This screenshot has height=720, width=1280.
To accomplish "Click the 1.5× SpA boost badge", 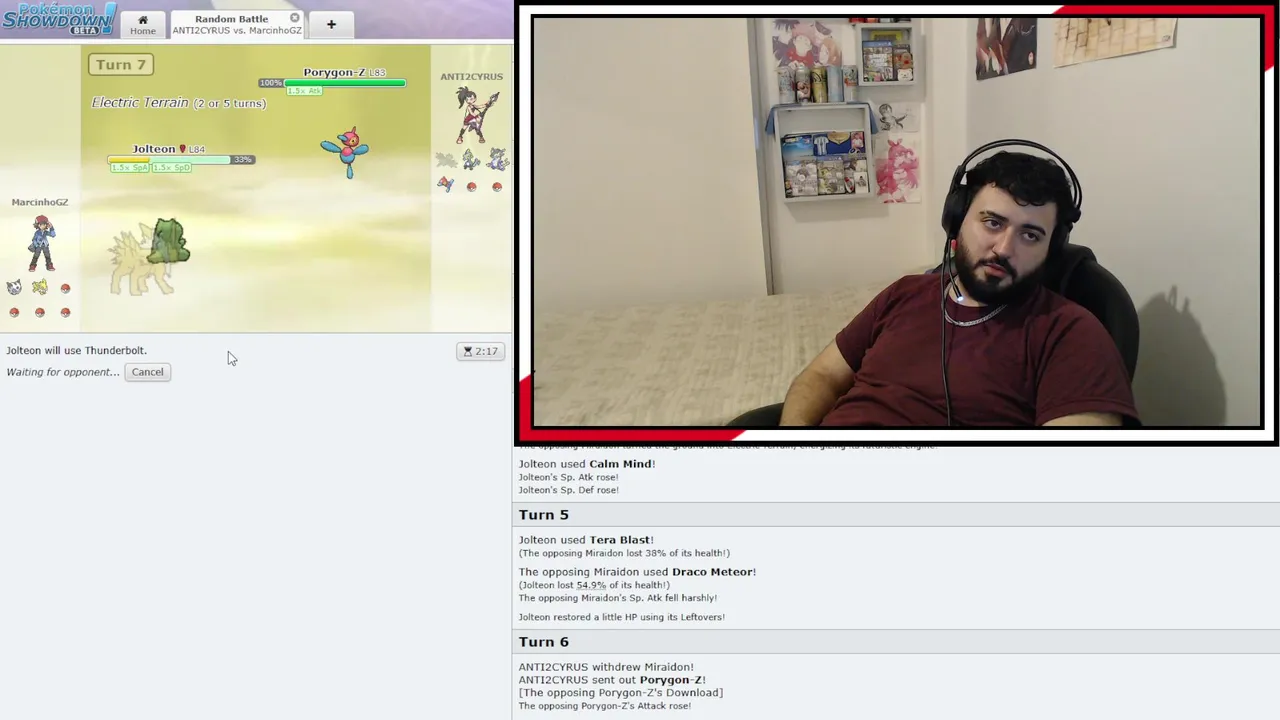I will 129,167.
